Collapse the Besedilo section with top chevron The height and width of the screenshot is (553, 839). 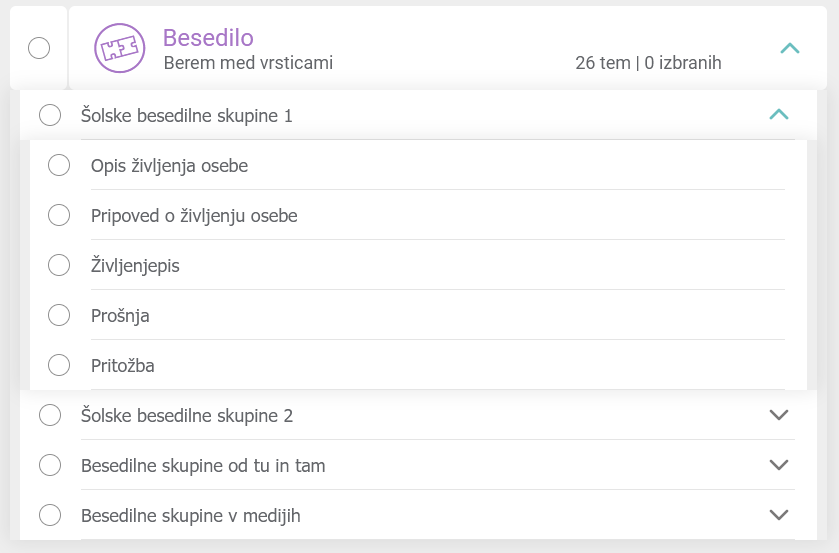pyautogui.click(x=789, y=48)
